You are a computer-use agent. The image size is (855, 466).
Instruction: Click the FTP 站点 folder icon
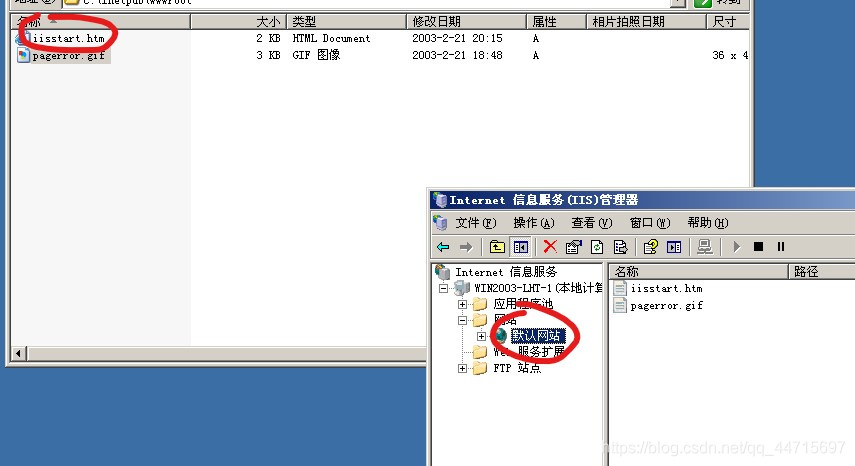point(480,368)
